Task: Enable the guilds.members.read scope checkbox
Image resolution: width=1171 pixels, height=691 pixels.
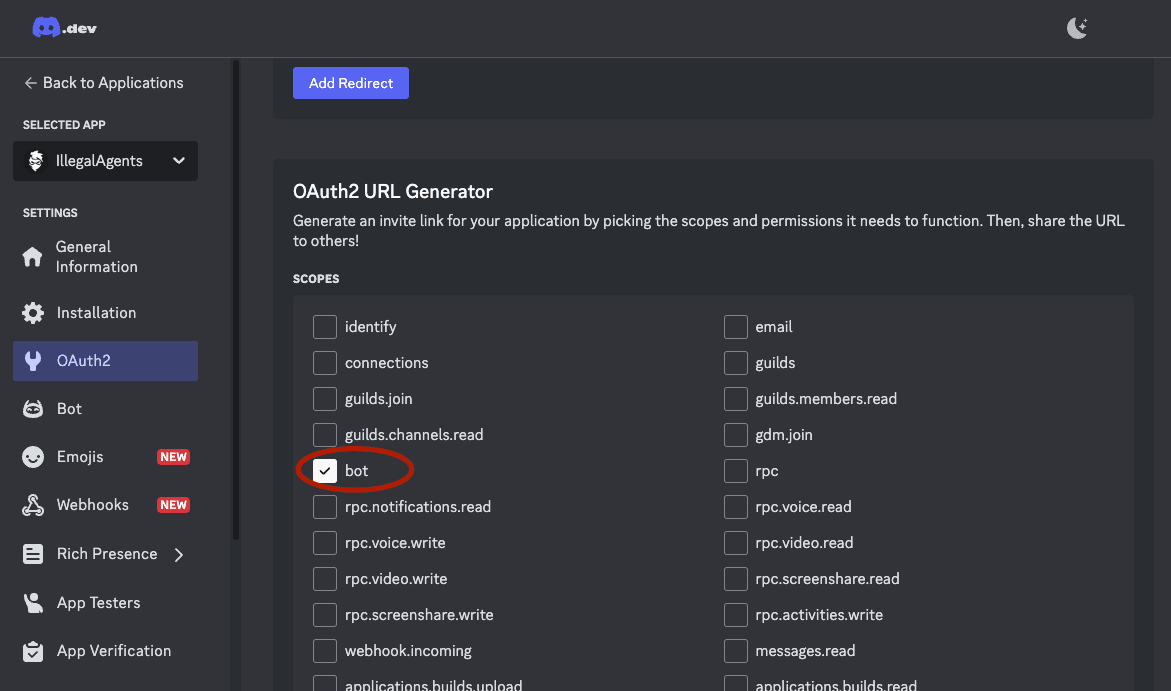Action: (736, 399)
